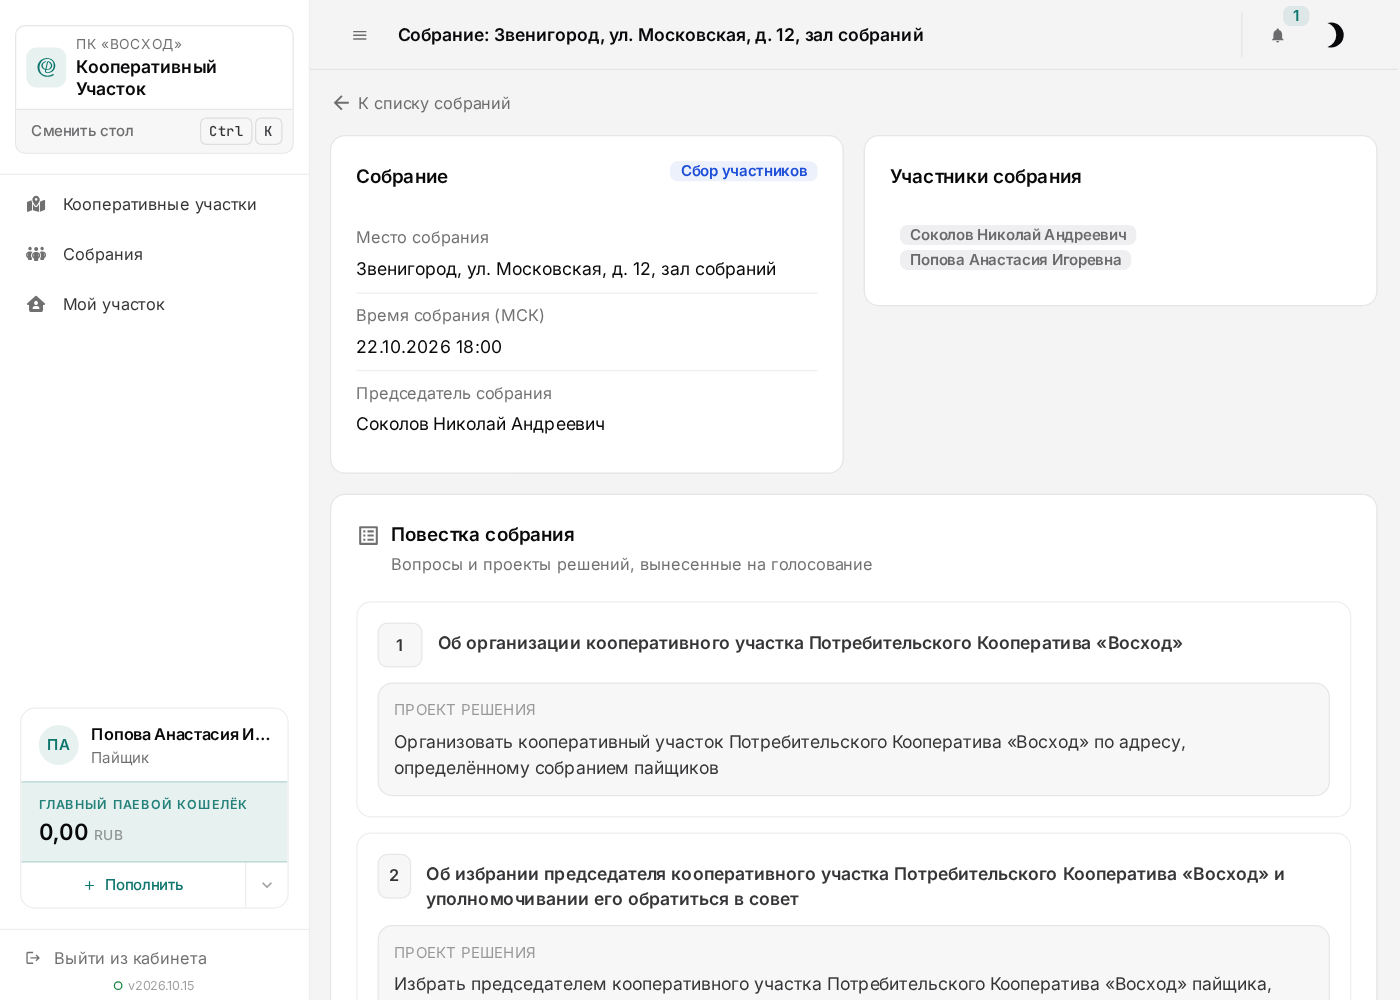Image resolution: width=1400 pixels, height=1000 pixels.
Task: Click the logout icon near Выйти из кабинета
Action: point(33,958)
